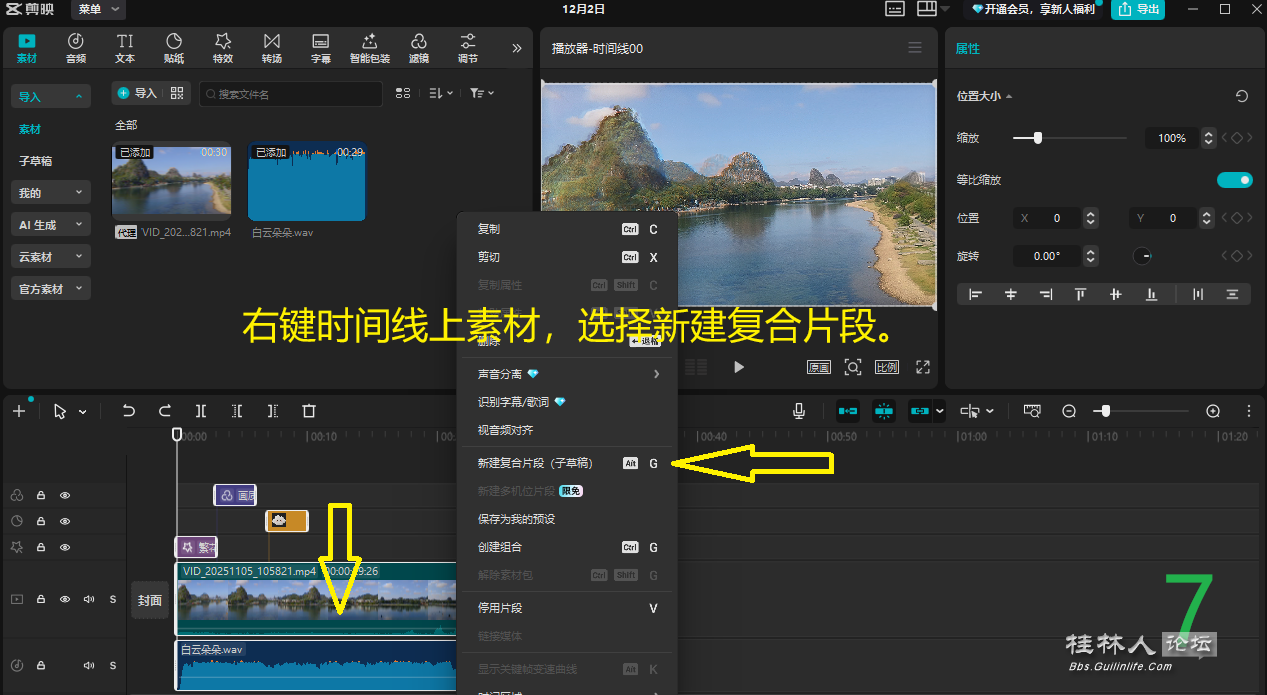Expand the 菜单 dropdown in title bar
Viewport: 1267px width, 695px height.
(98, 9)
